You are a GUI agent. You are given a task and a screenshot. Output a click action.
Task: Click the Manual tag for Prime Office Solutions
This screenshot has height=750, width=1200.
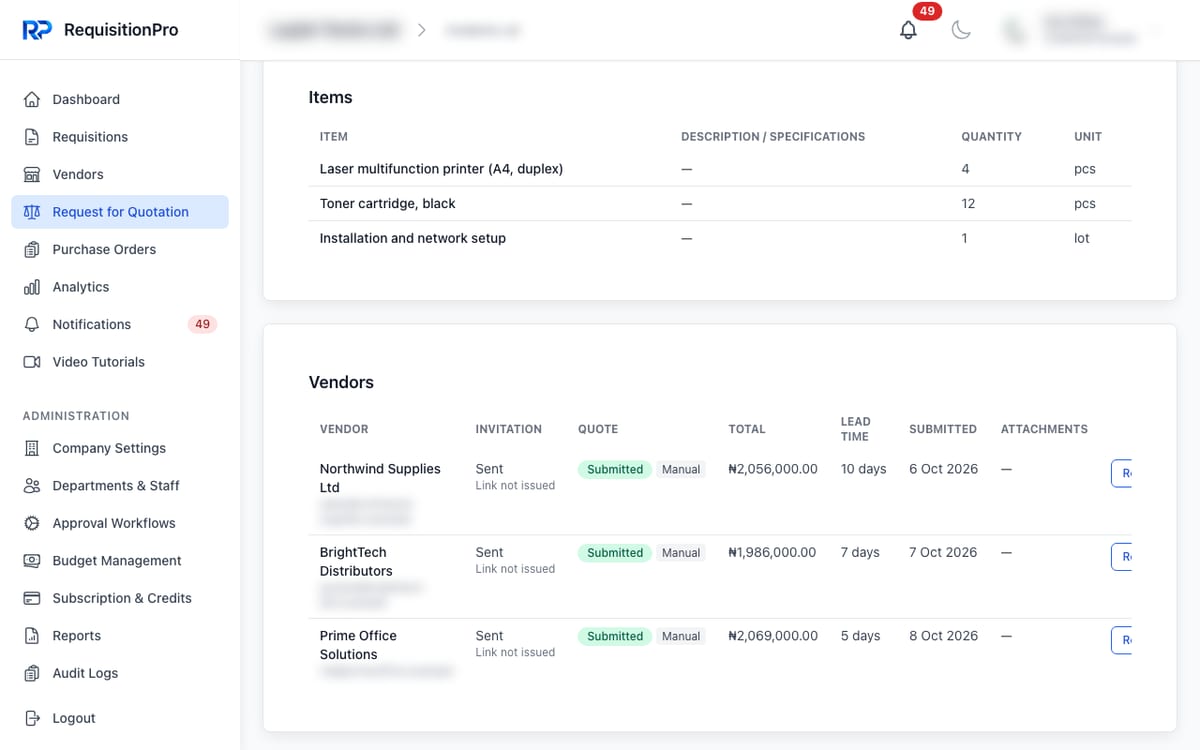[x=681, y=636]
